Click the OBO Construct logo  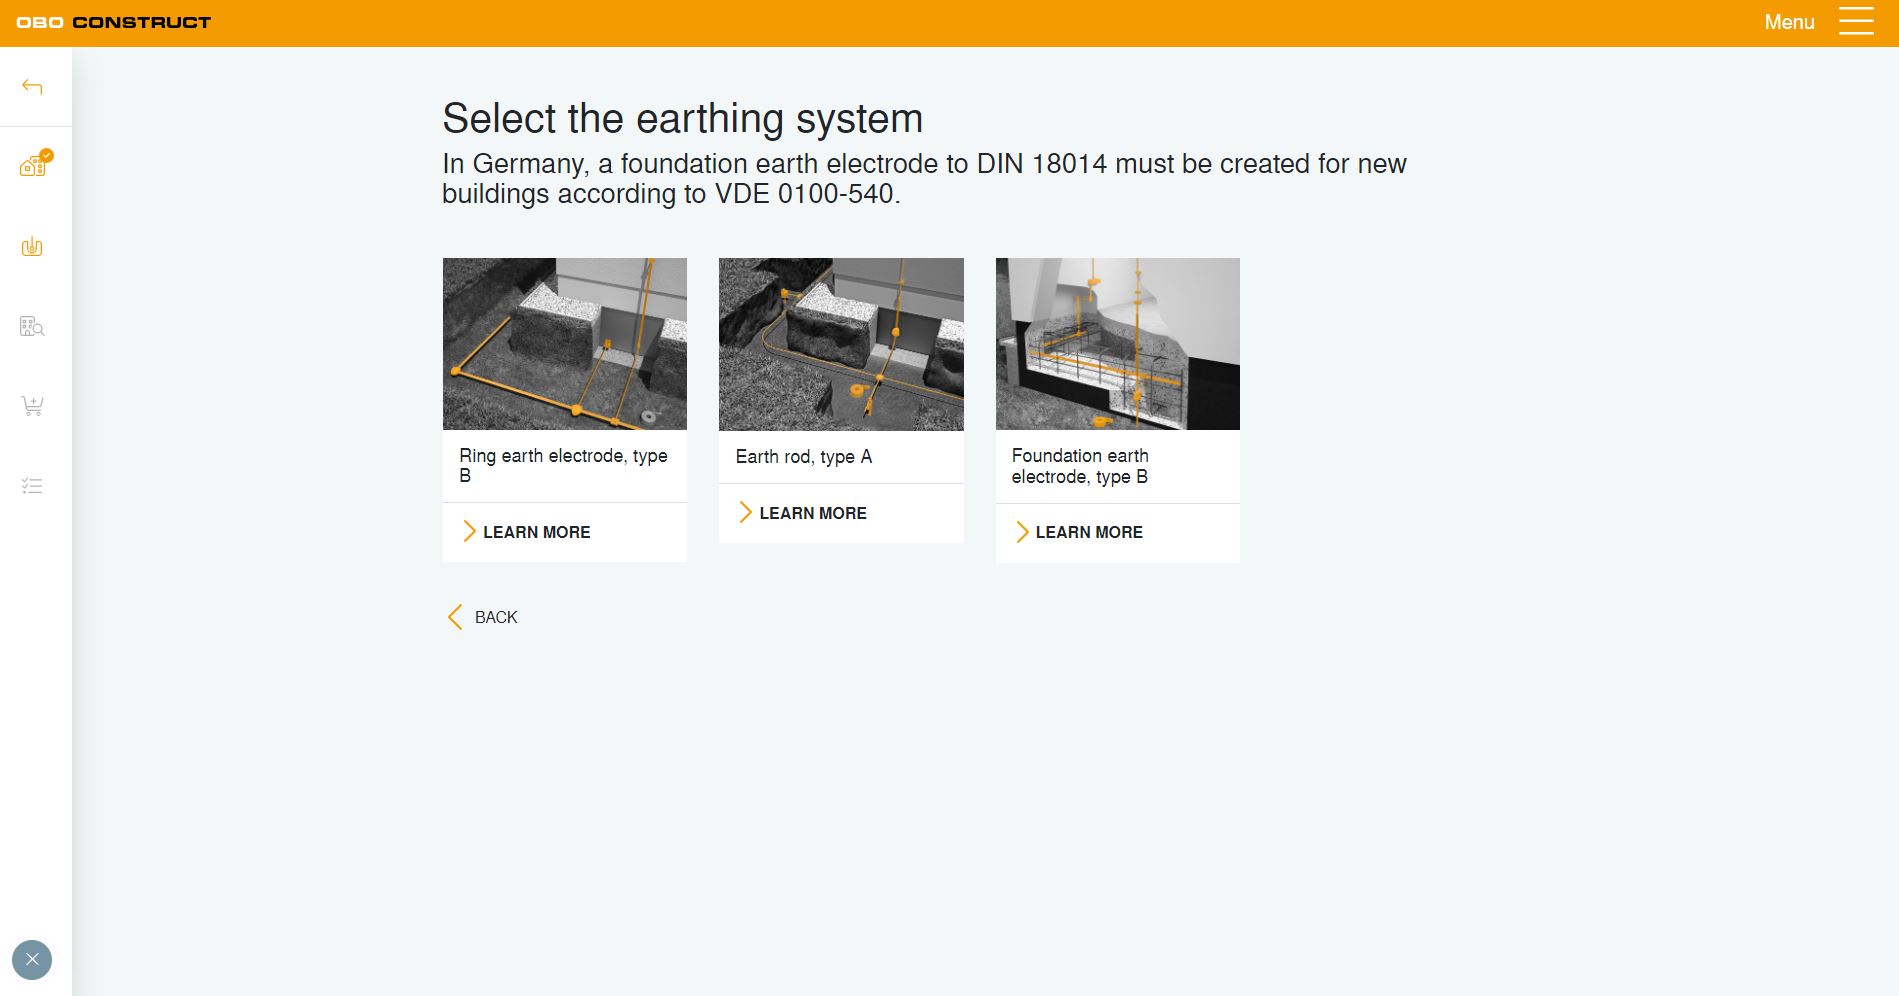click(x=114, y=22)
